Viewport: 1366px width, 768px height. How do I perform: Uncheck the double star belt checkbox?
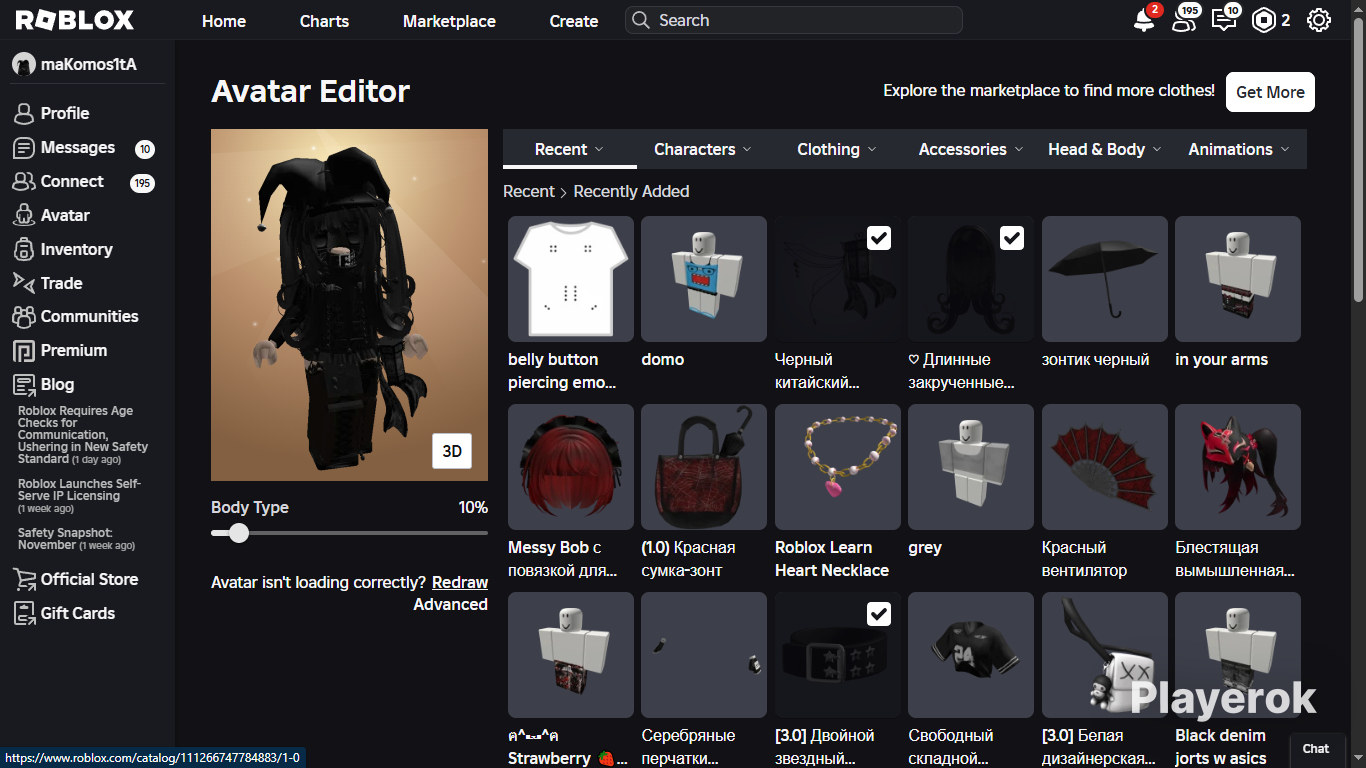pos(879,614)
